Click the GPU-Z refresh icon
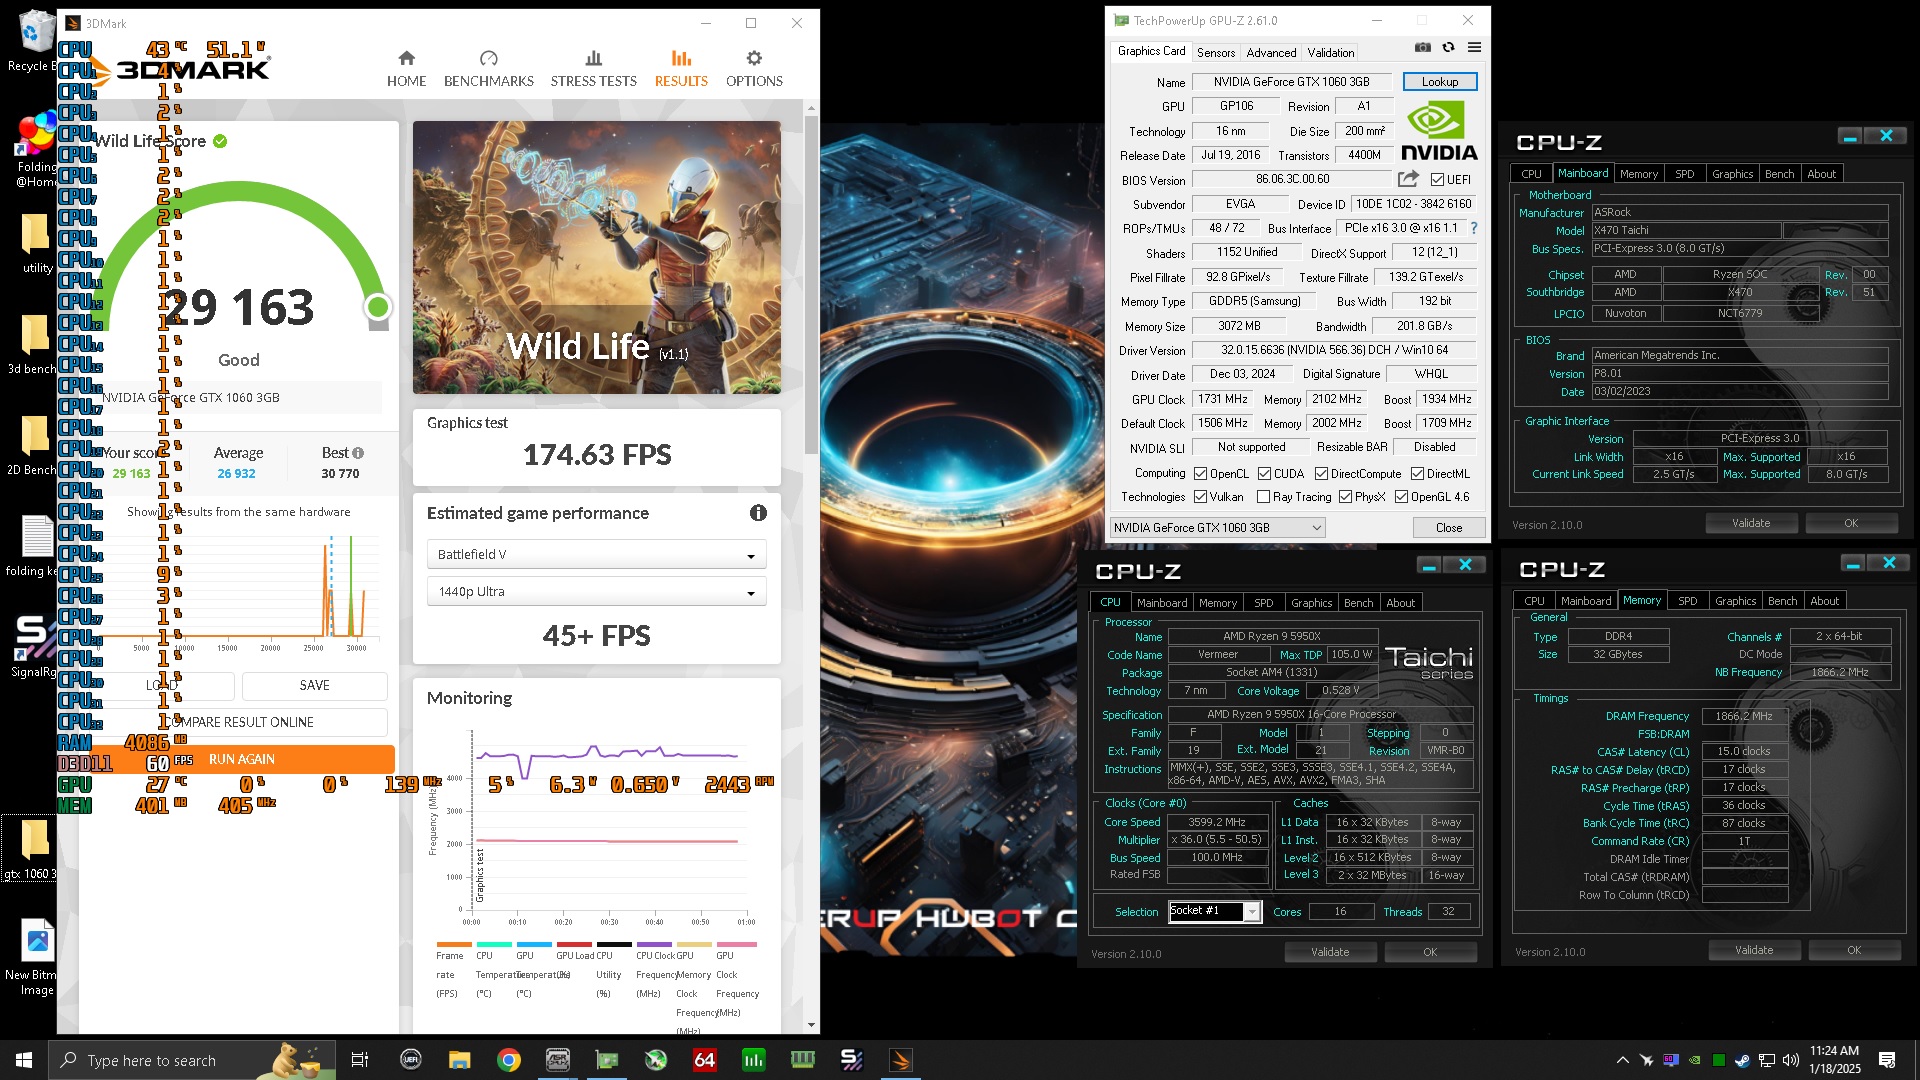 pyautogui.click(x=1448, y=47)
